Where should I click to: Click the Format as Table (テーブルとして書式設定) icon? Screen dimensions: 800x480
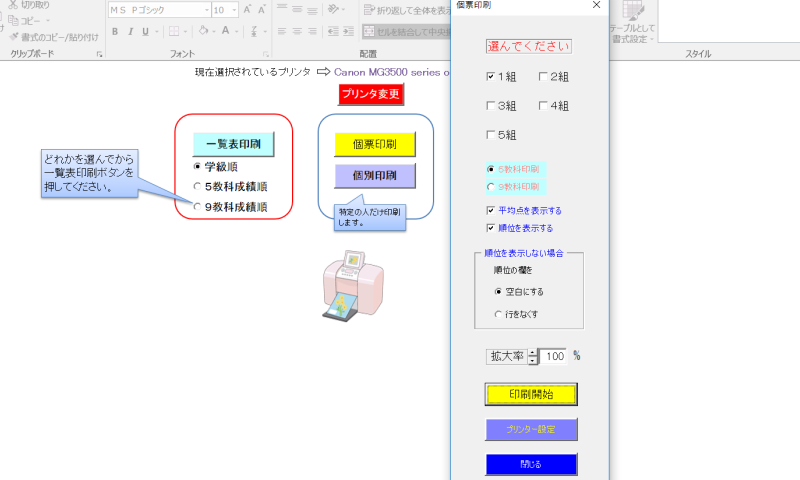tap(633, 22)
